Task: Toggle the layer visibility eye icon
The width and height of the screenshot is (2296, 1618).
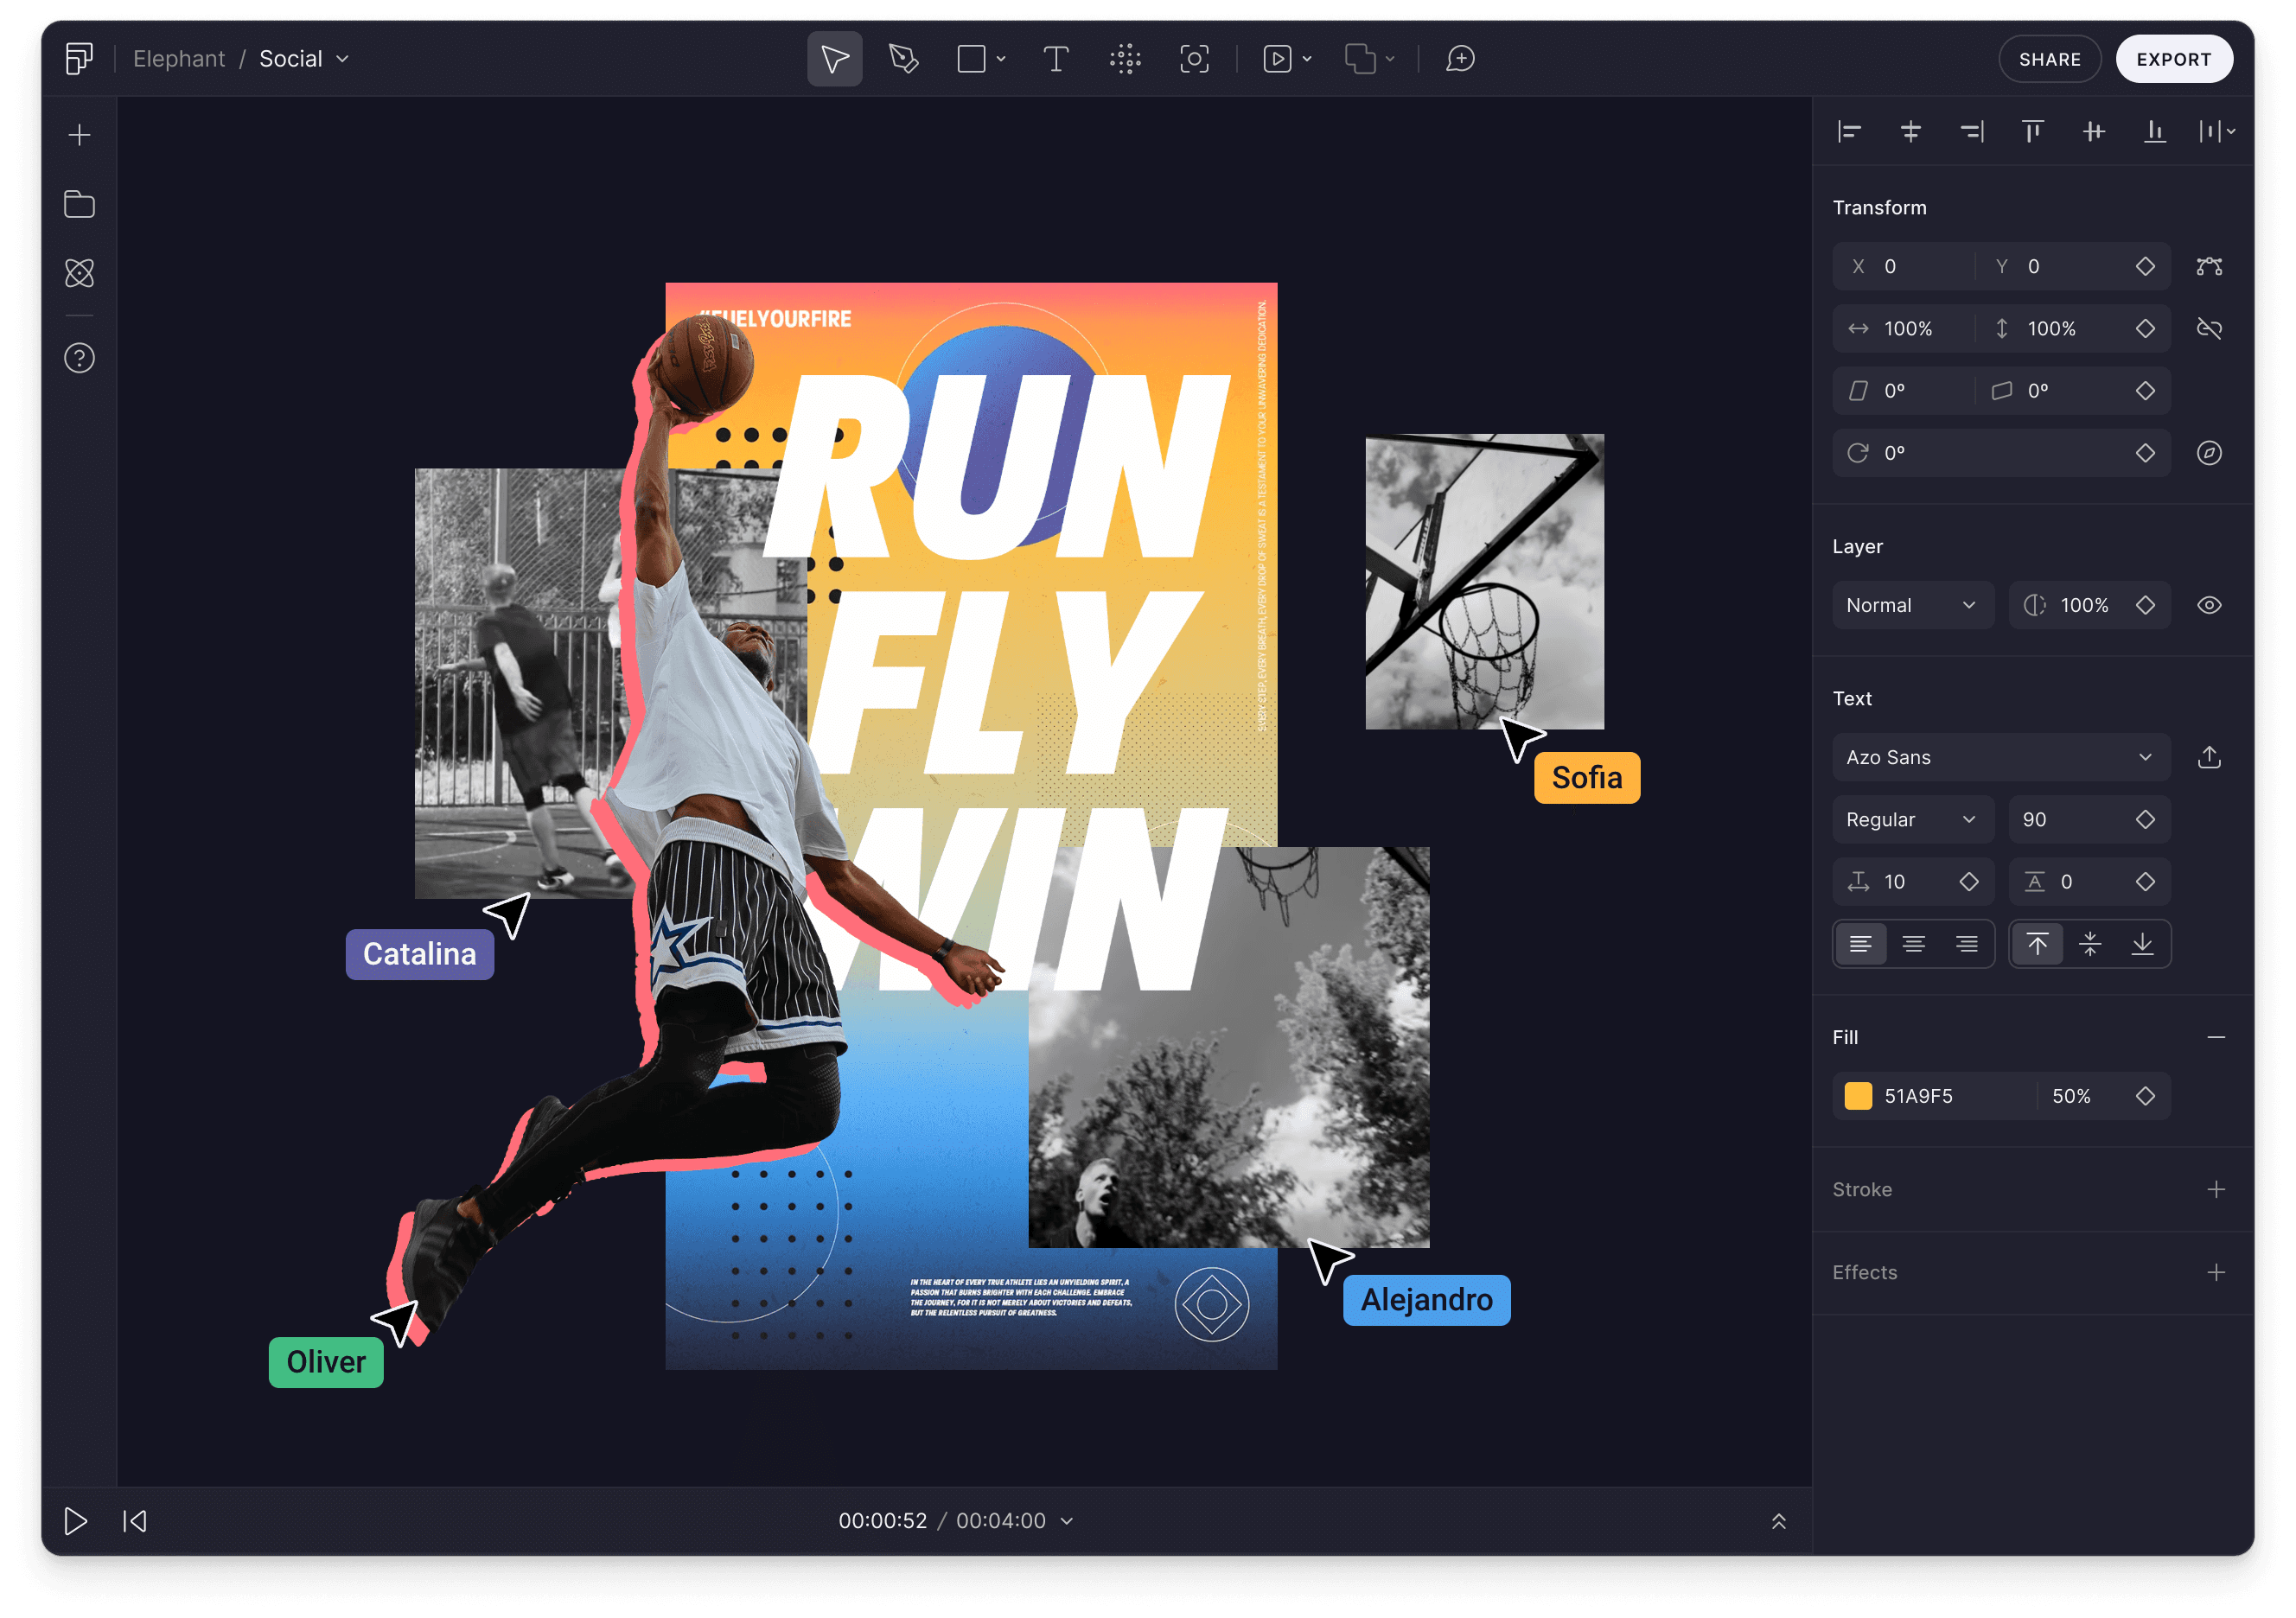Action: [2209, 604]
